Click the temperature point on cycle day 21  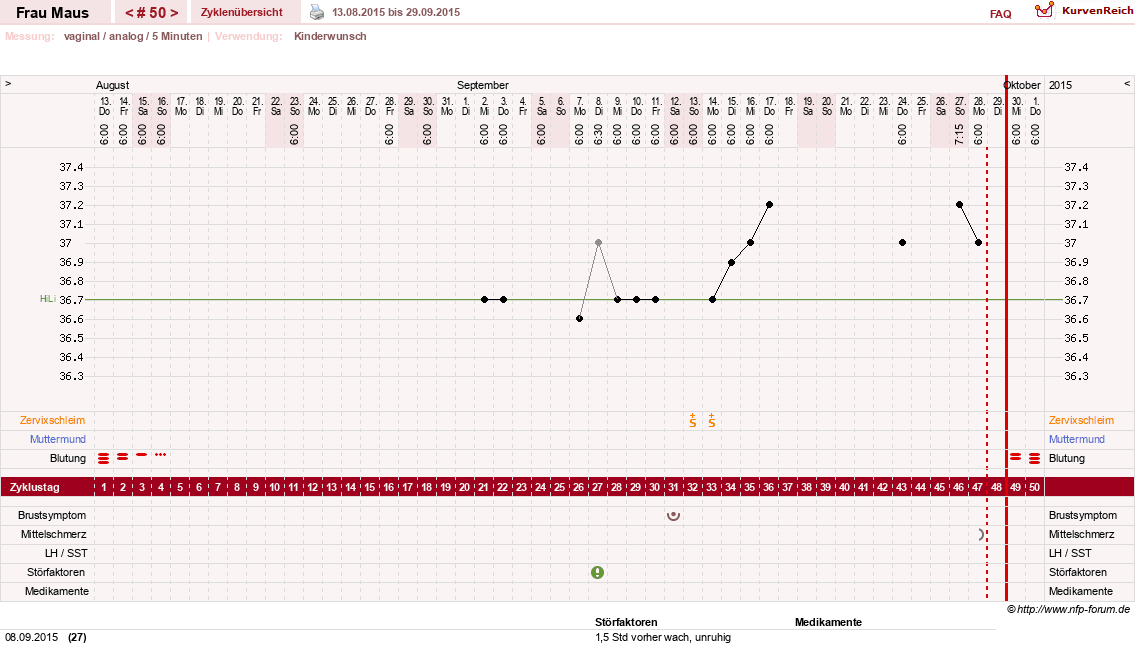(x=484, y=300)
